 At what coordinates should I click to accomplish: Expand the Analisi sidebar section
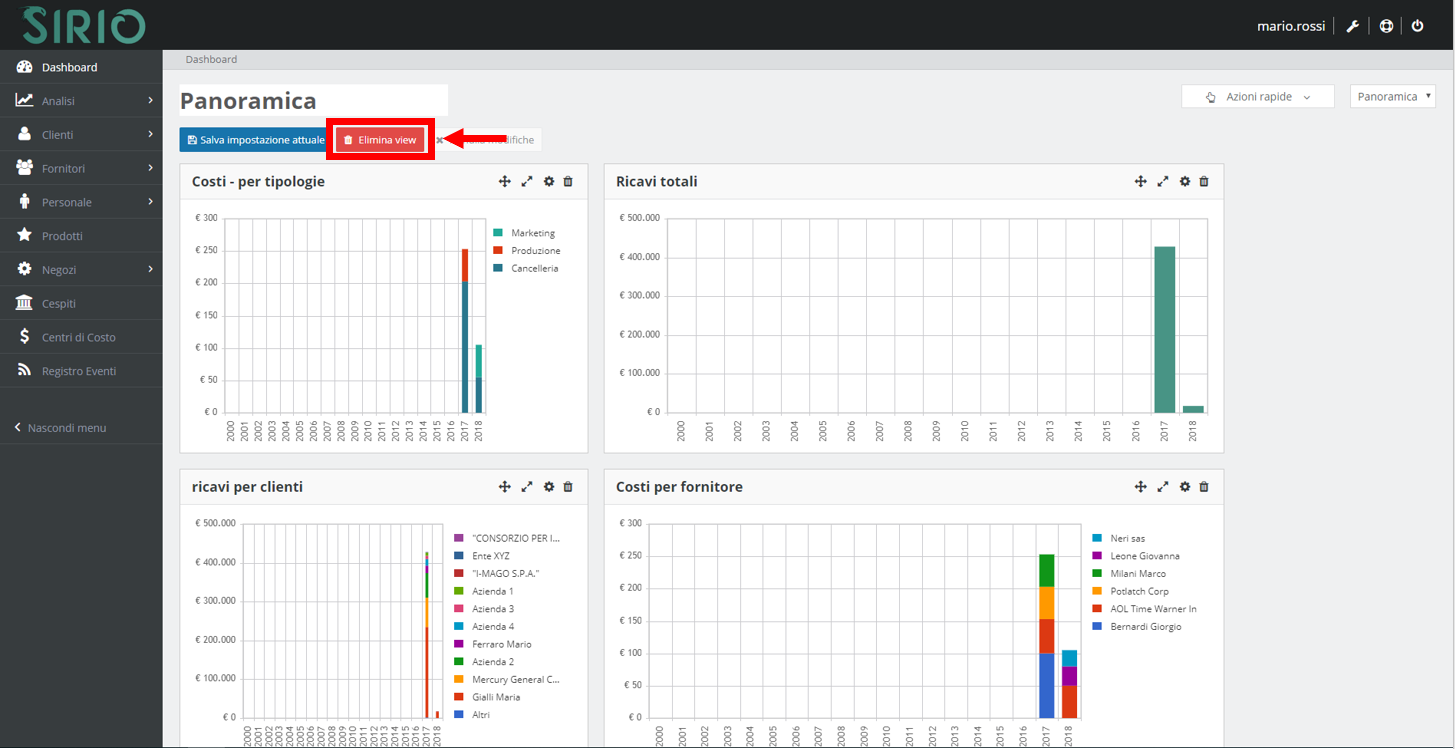click(x=80, y=100)
